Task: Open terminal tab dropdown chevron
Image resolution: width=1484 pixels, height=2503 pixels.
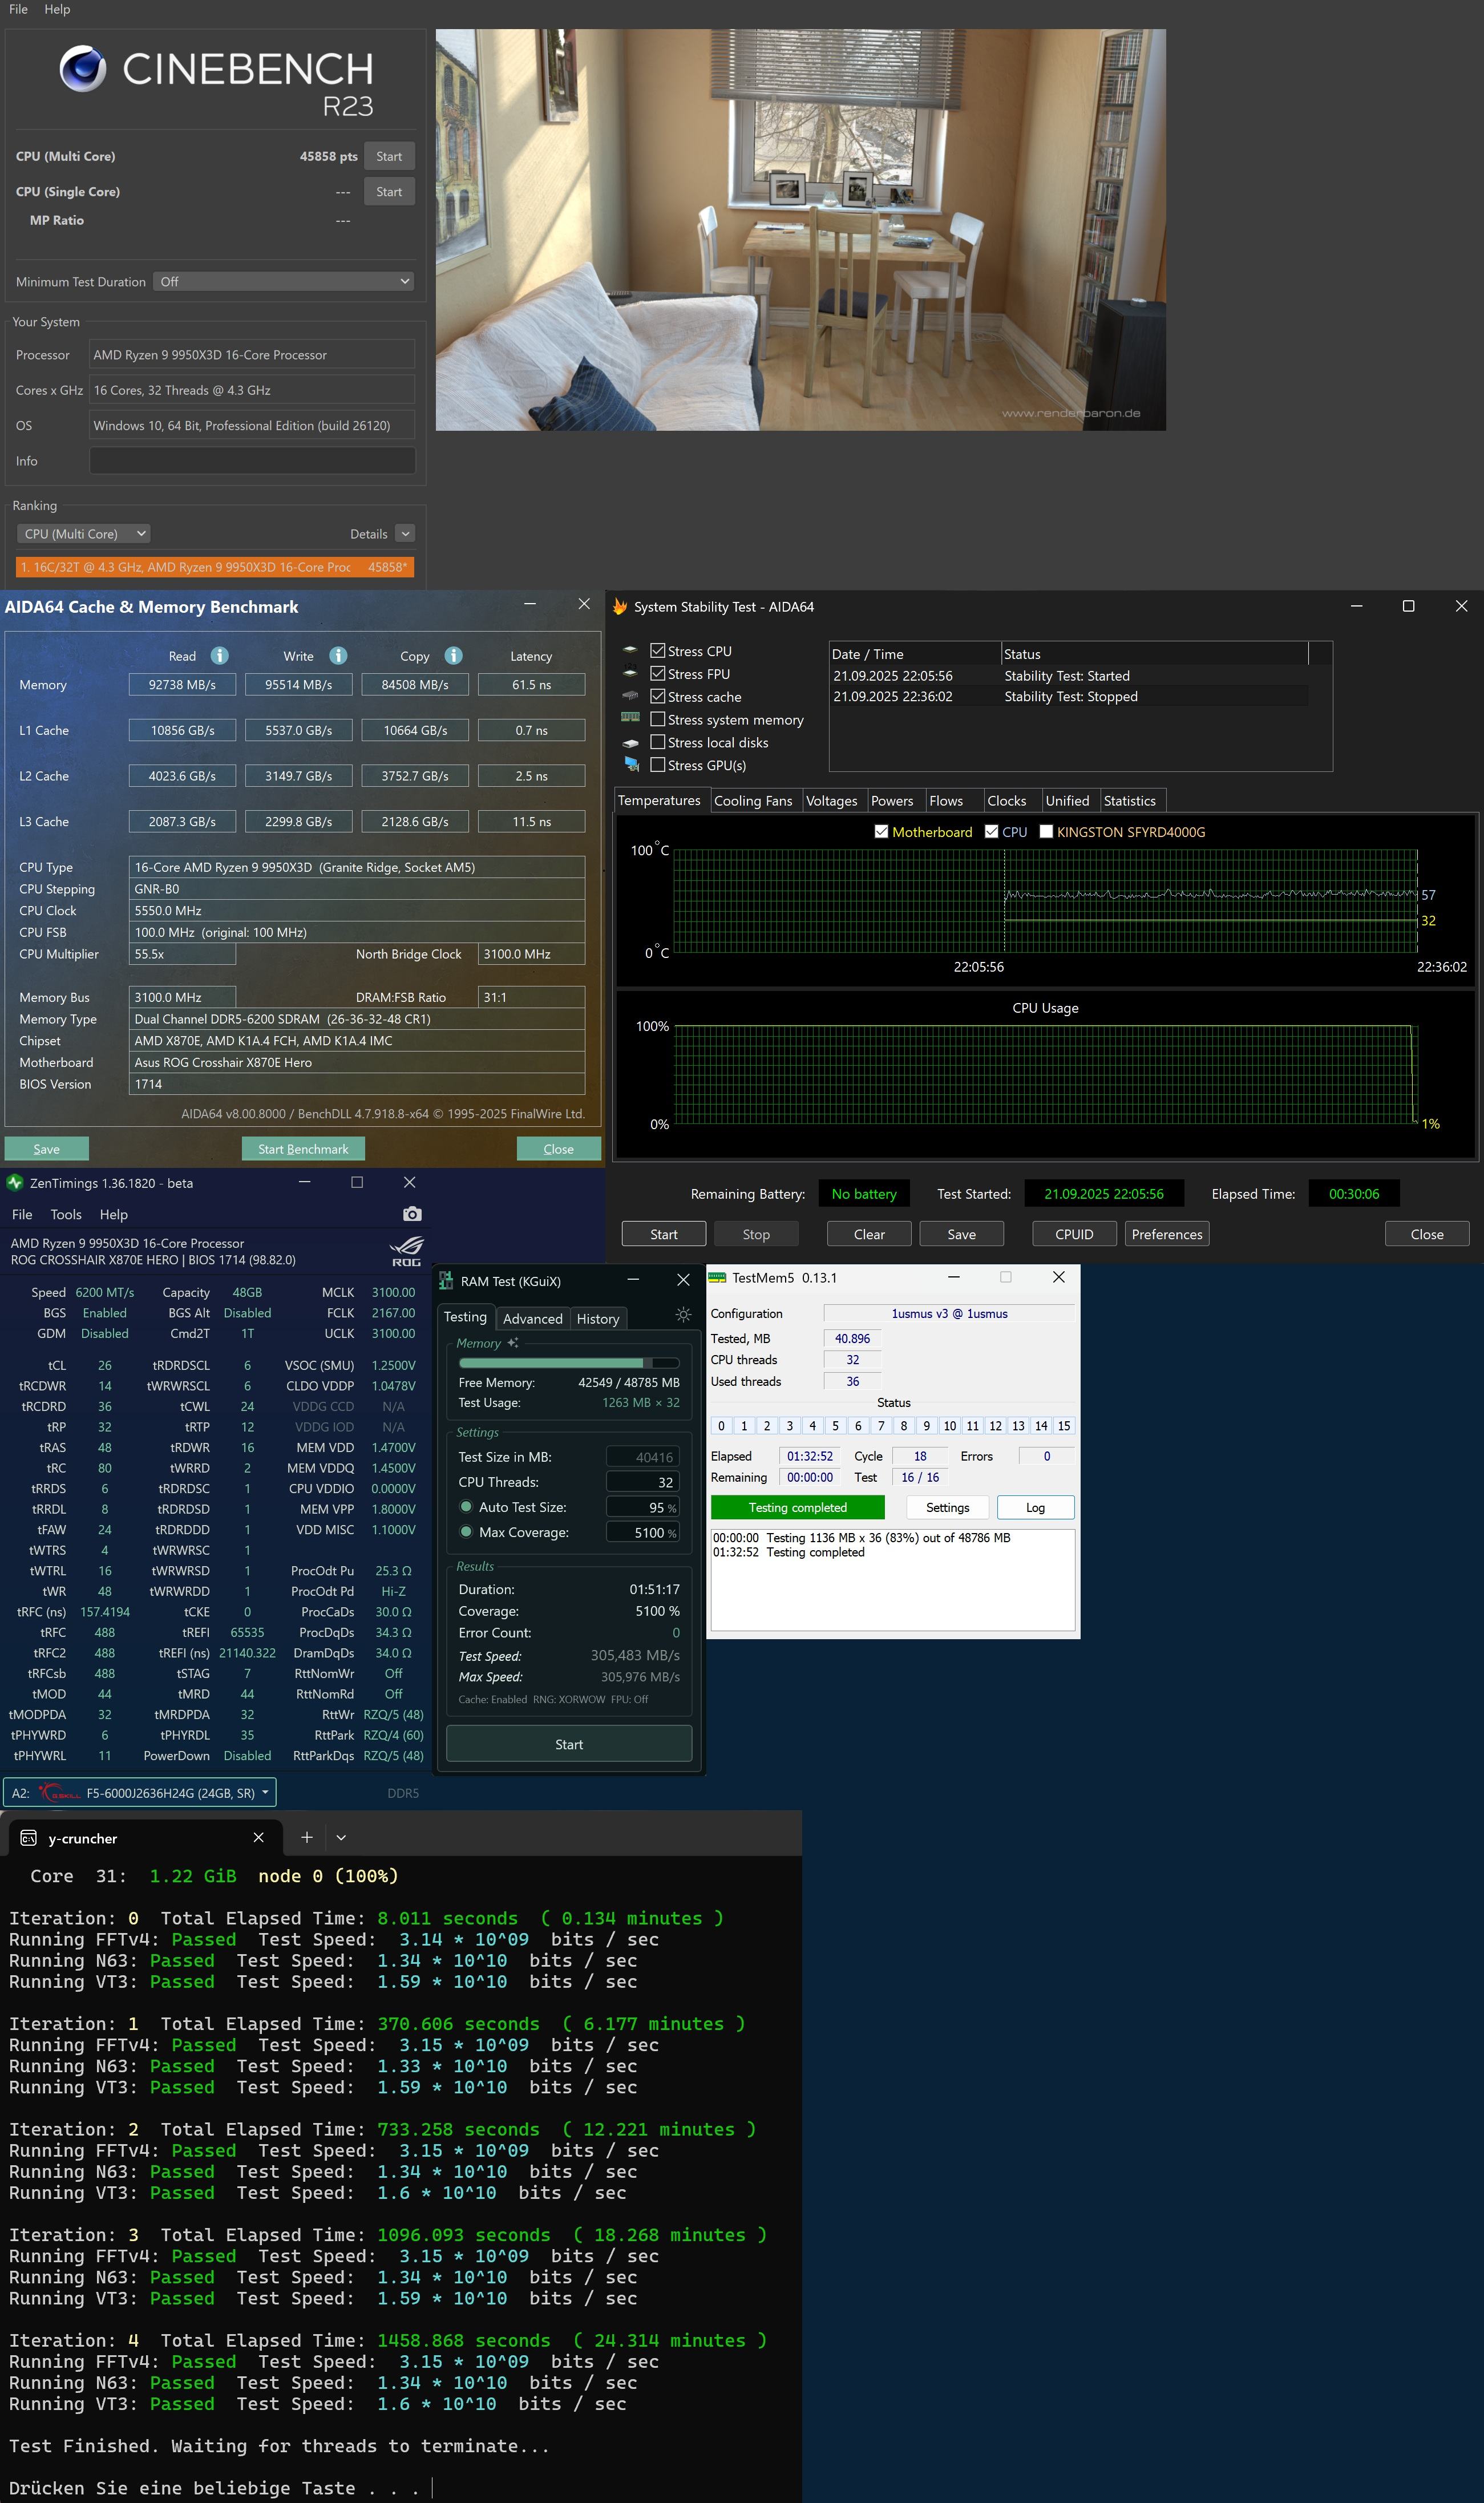Action: click(x=341, y=1838)
